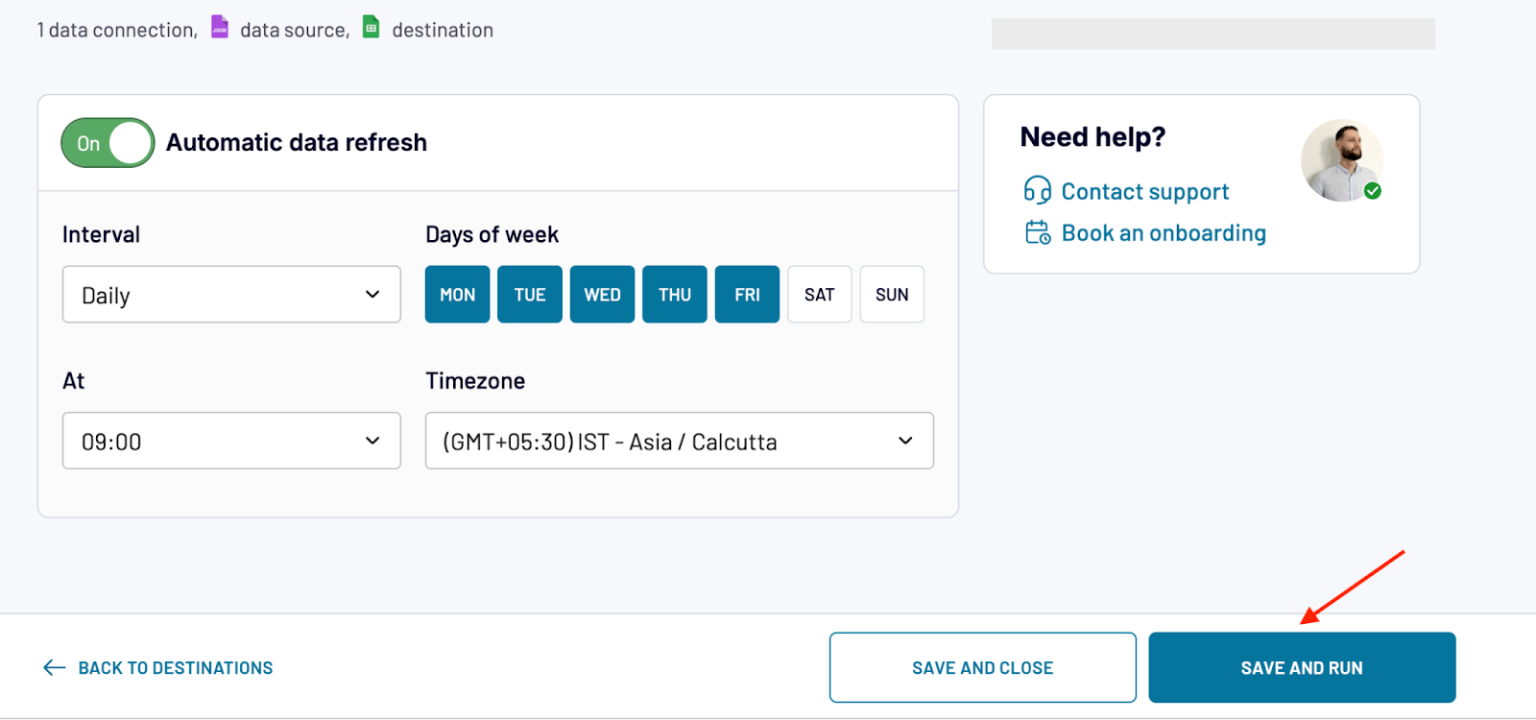Open the At time dropdown showing 09:00
This screenshot has height=720, width=1536.
coord(231,441)
